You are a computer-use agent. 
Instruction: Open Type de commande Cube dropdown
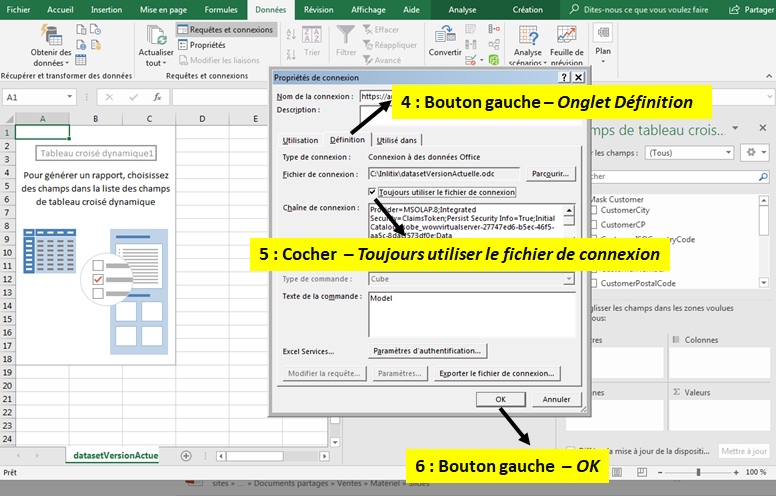[x=569, y=279]
